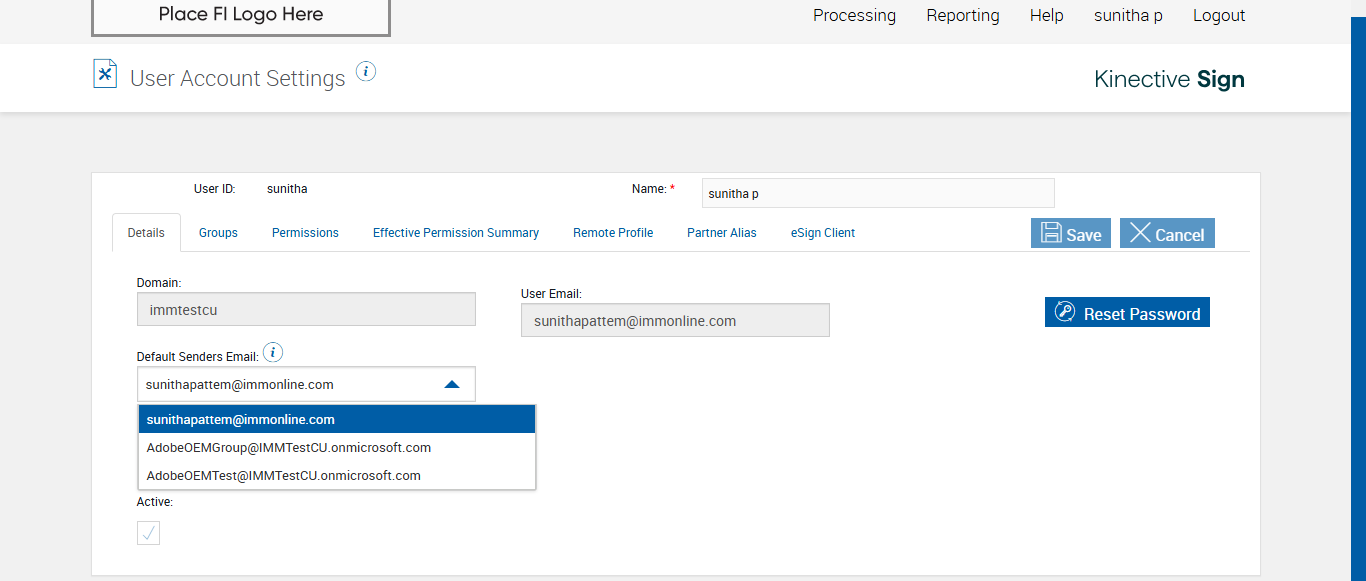Click the Name input field
1366x581 pixels.
878,194
